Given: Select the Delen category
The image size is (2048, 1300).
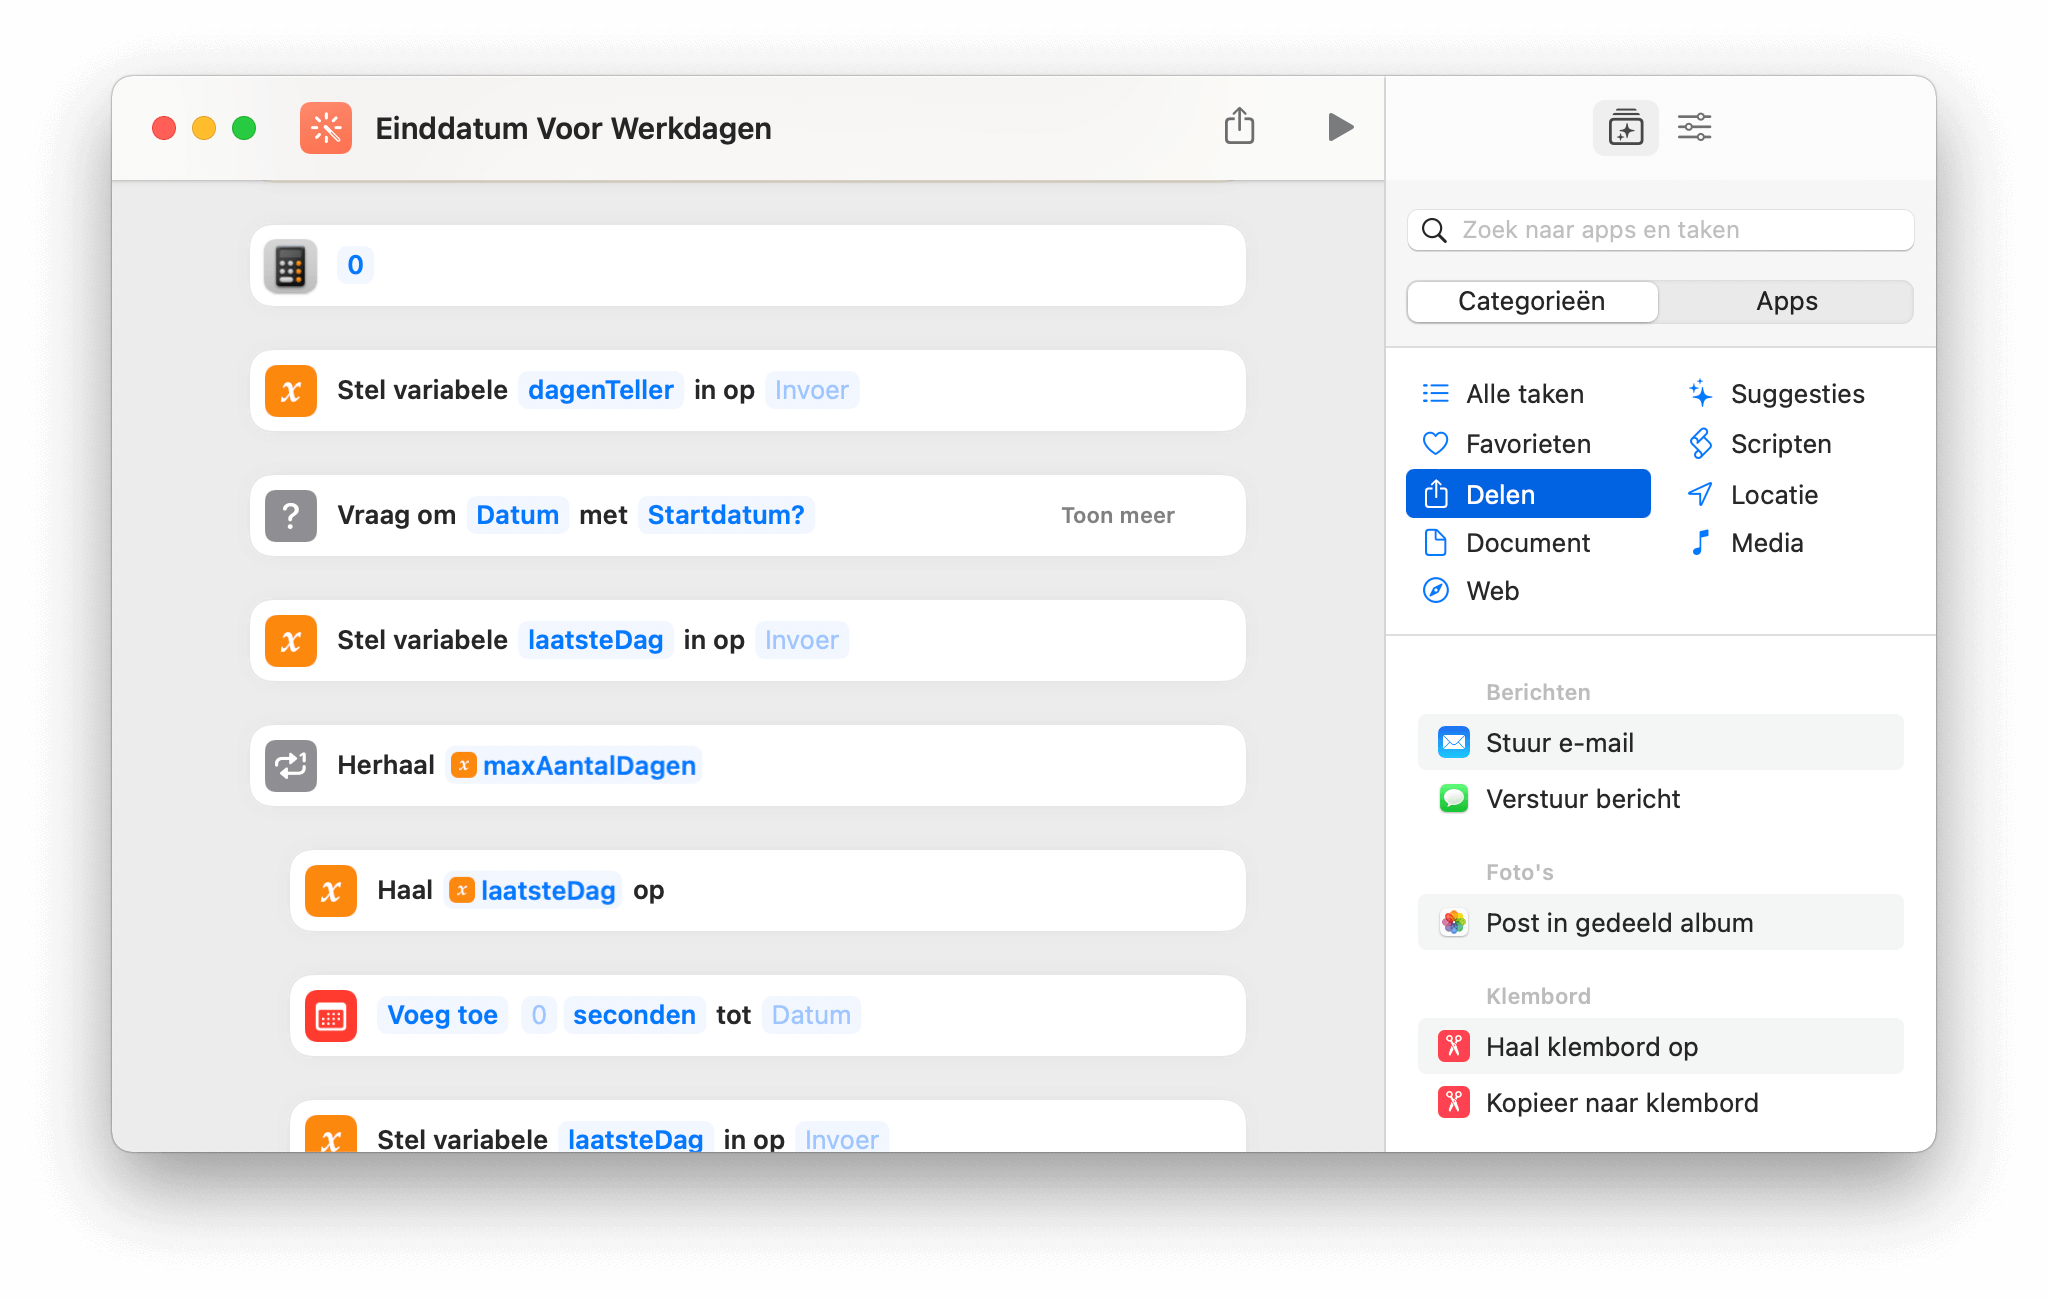Looking at the screenshot, I should point(1528,494).
